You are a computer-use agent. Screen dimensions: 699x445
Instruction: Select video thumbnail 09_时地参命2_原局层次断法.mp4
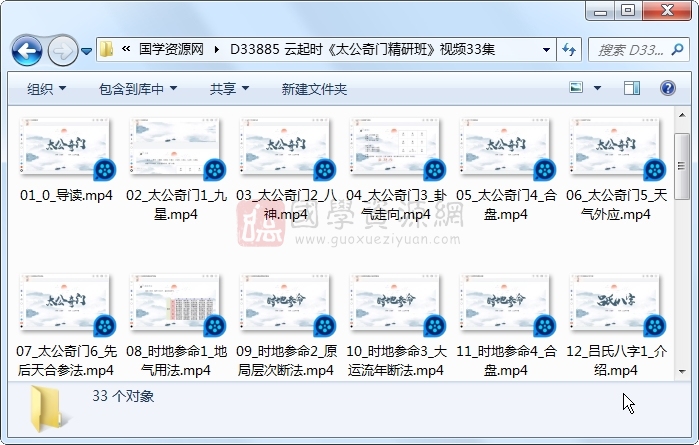click(286, 303)
